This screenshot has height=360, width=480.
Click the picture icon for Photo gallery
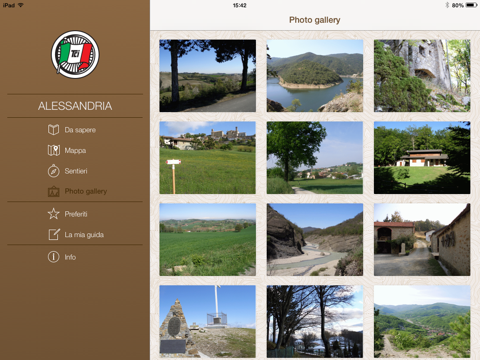pyautogui.click(x=53, y=192)
